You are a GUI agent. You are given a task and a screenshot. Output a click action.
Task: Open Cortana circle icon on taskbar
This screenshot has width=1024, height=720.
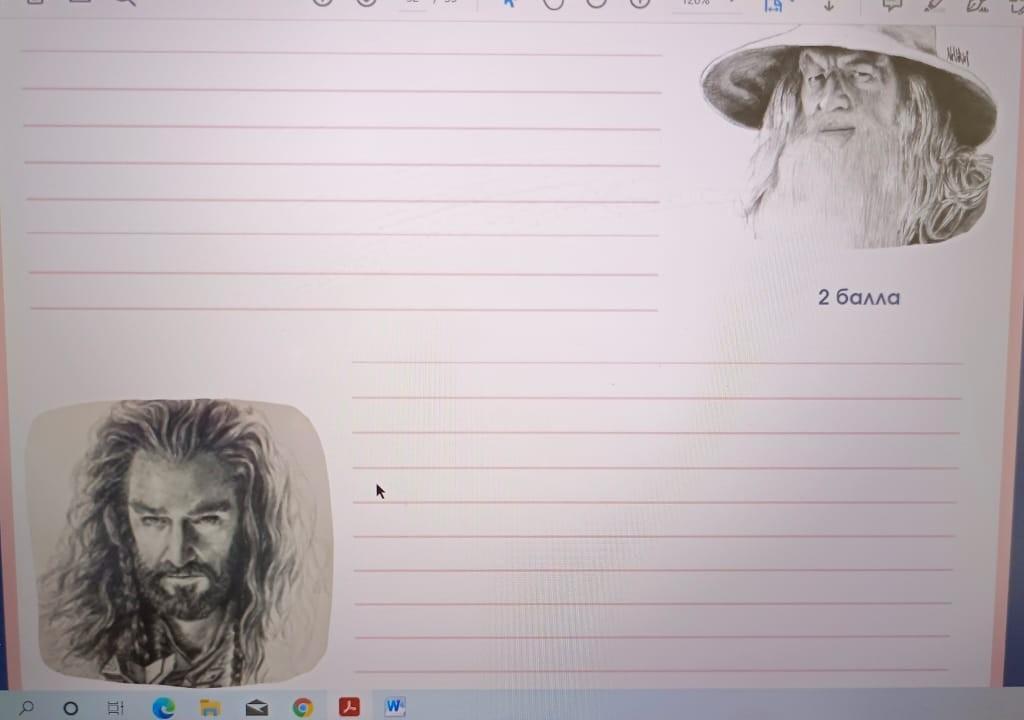coord(71,708)
